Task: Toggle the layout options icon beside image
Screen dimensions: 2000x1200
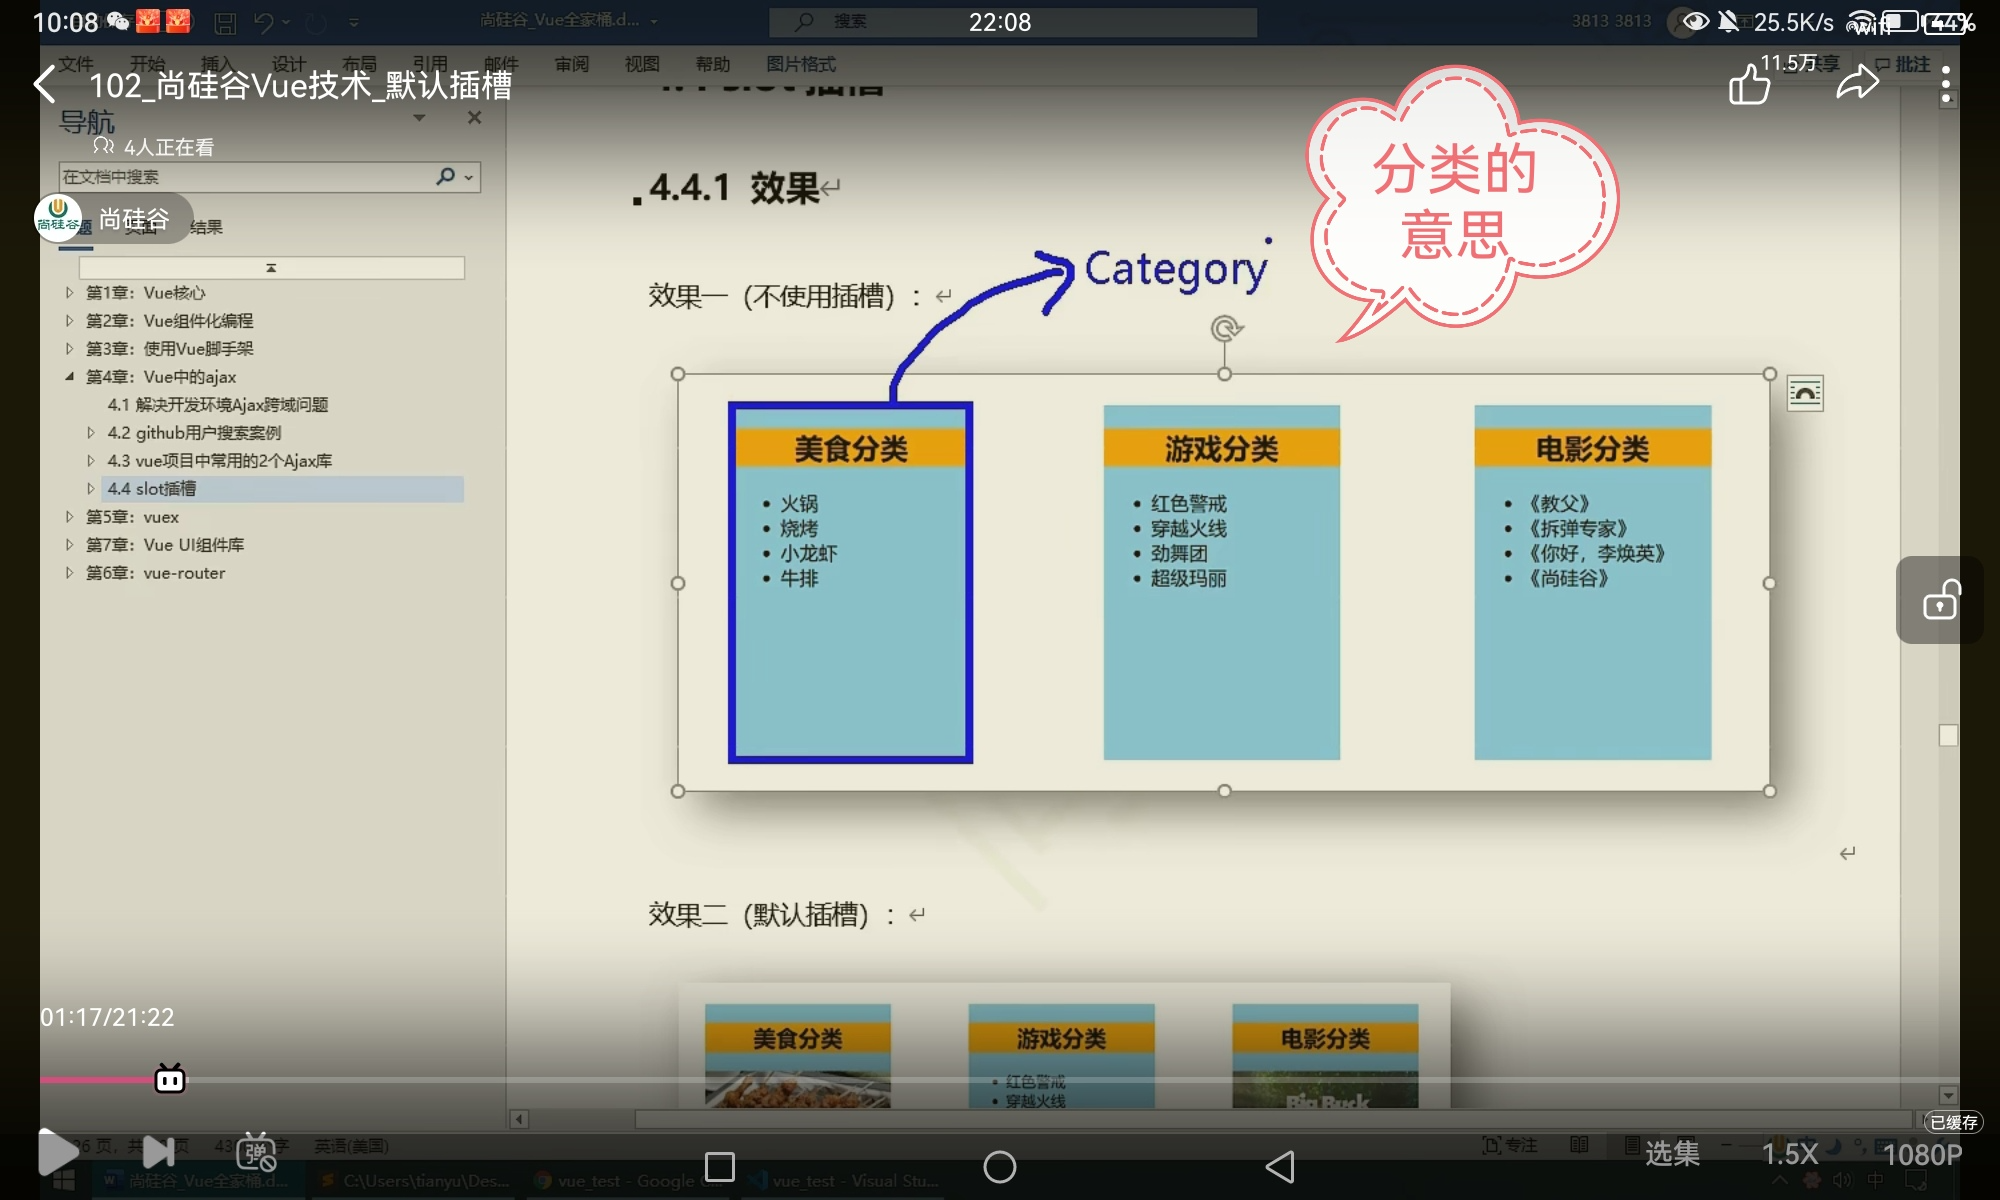Action: pos(1805,393)
